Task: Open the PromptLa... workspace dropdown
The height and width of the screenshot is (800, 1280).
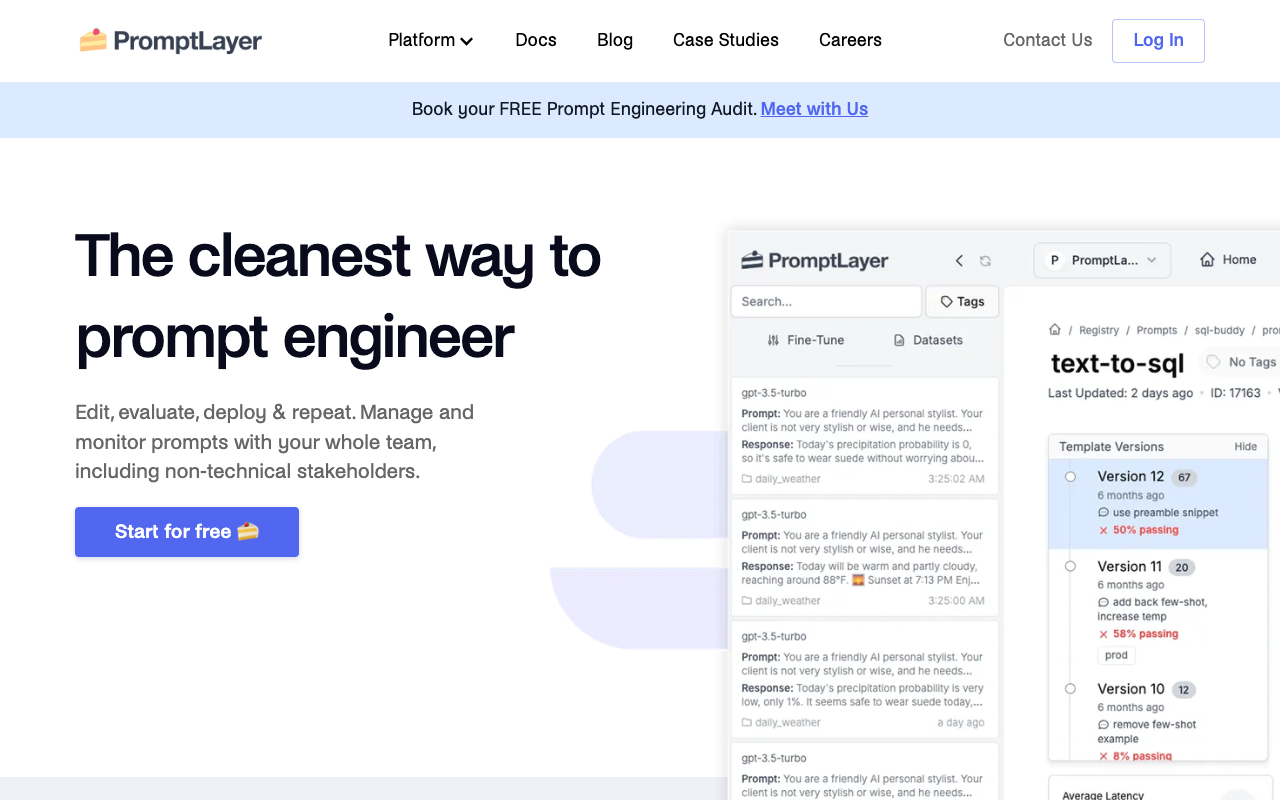Action: 1102,260
